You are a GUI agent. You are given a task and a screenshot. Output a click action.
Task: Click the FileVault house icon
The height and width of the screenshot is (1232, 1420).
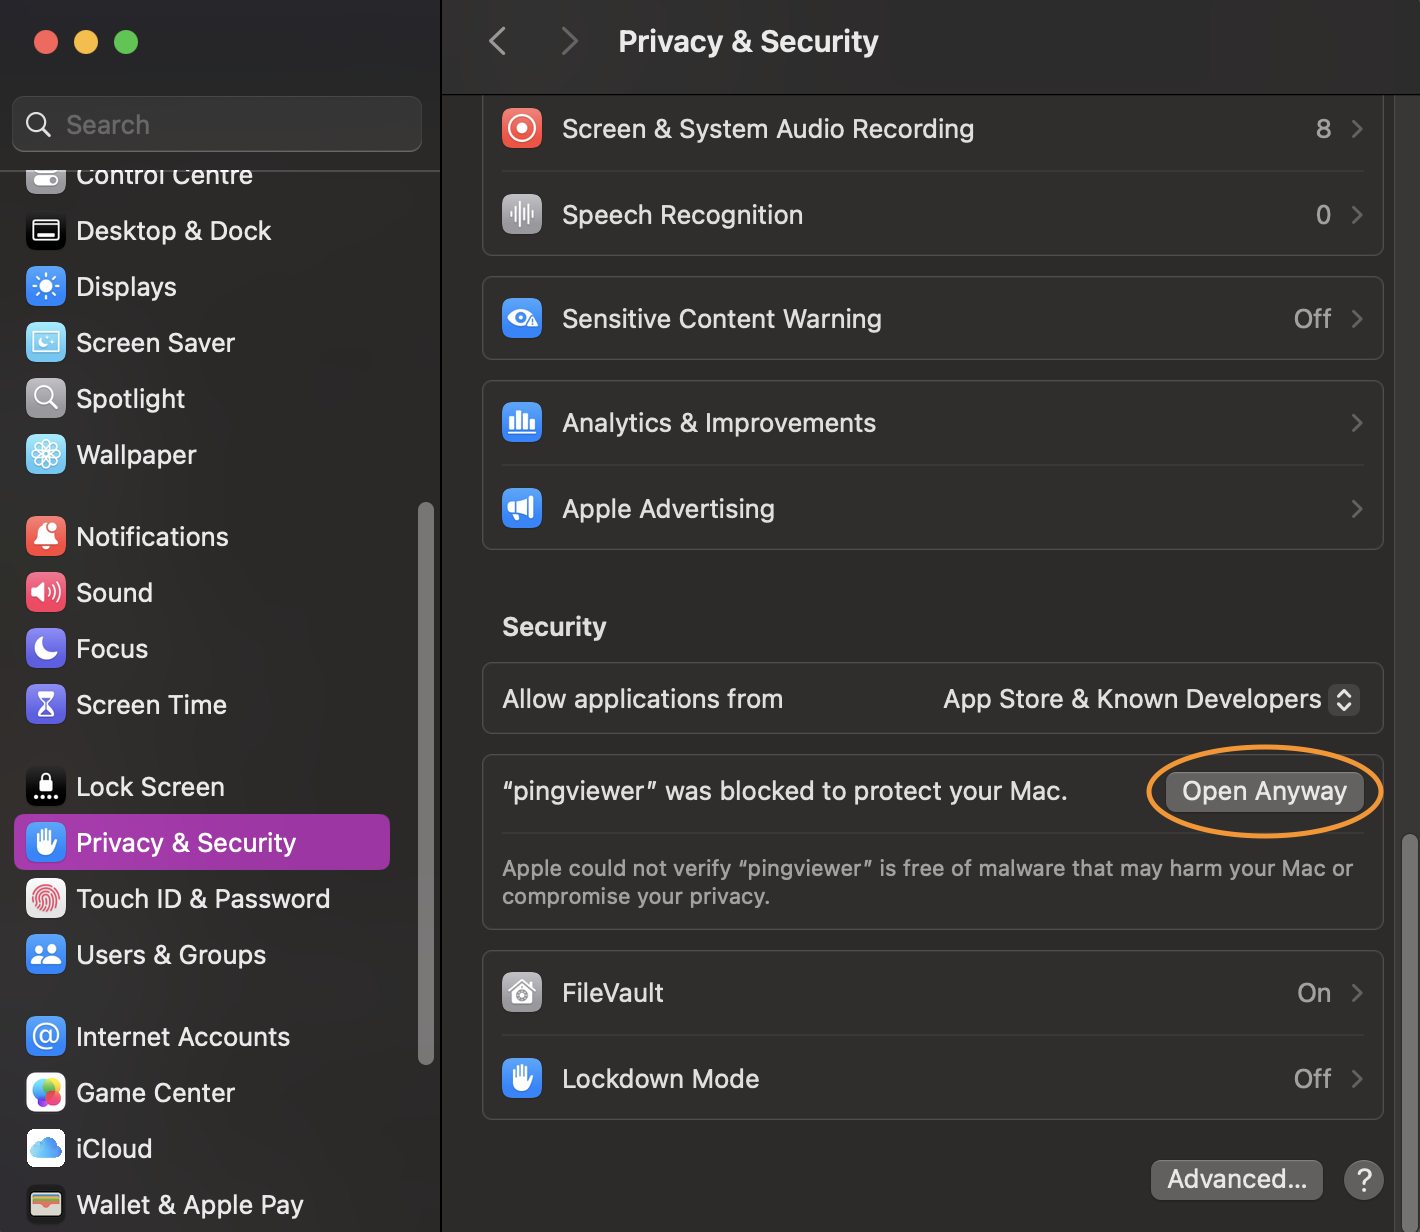point(522,993)
